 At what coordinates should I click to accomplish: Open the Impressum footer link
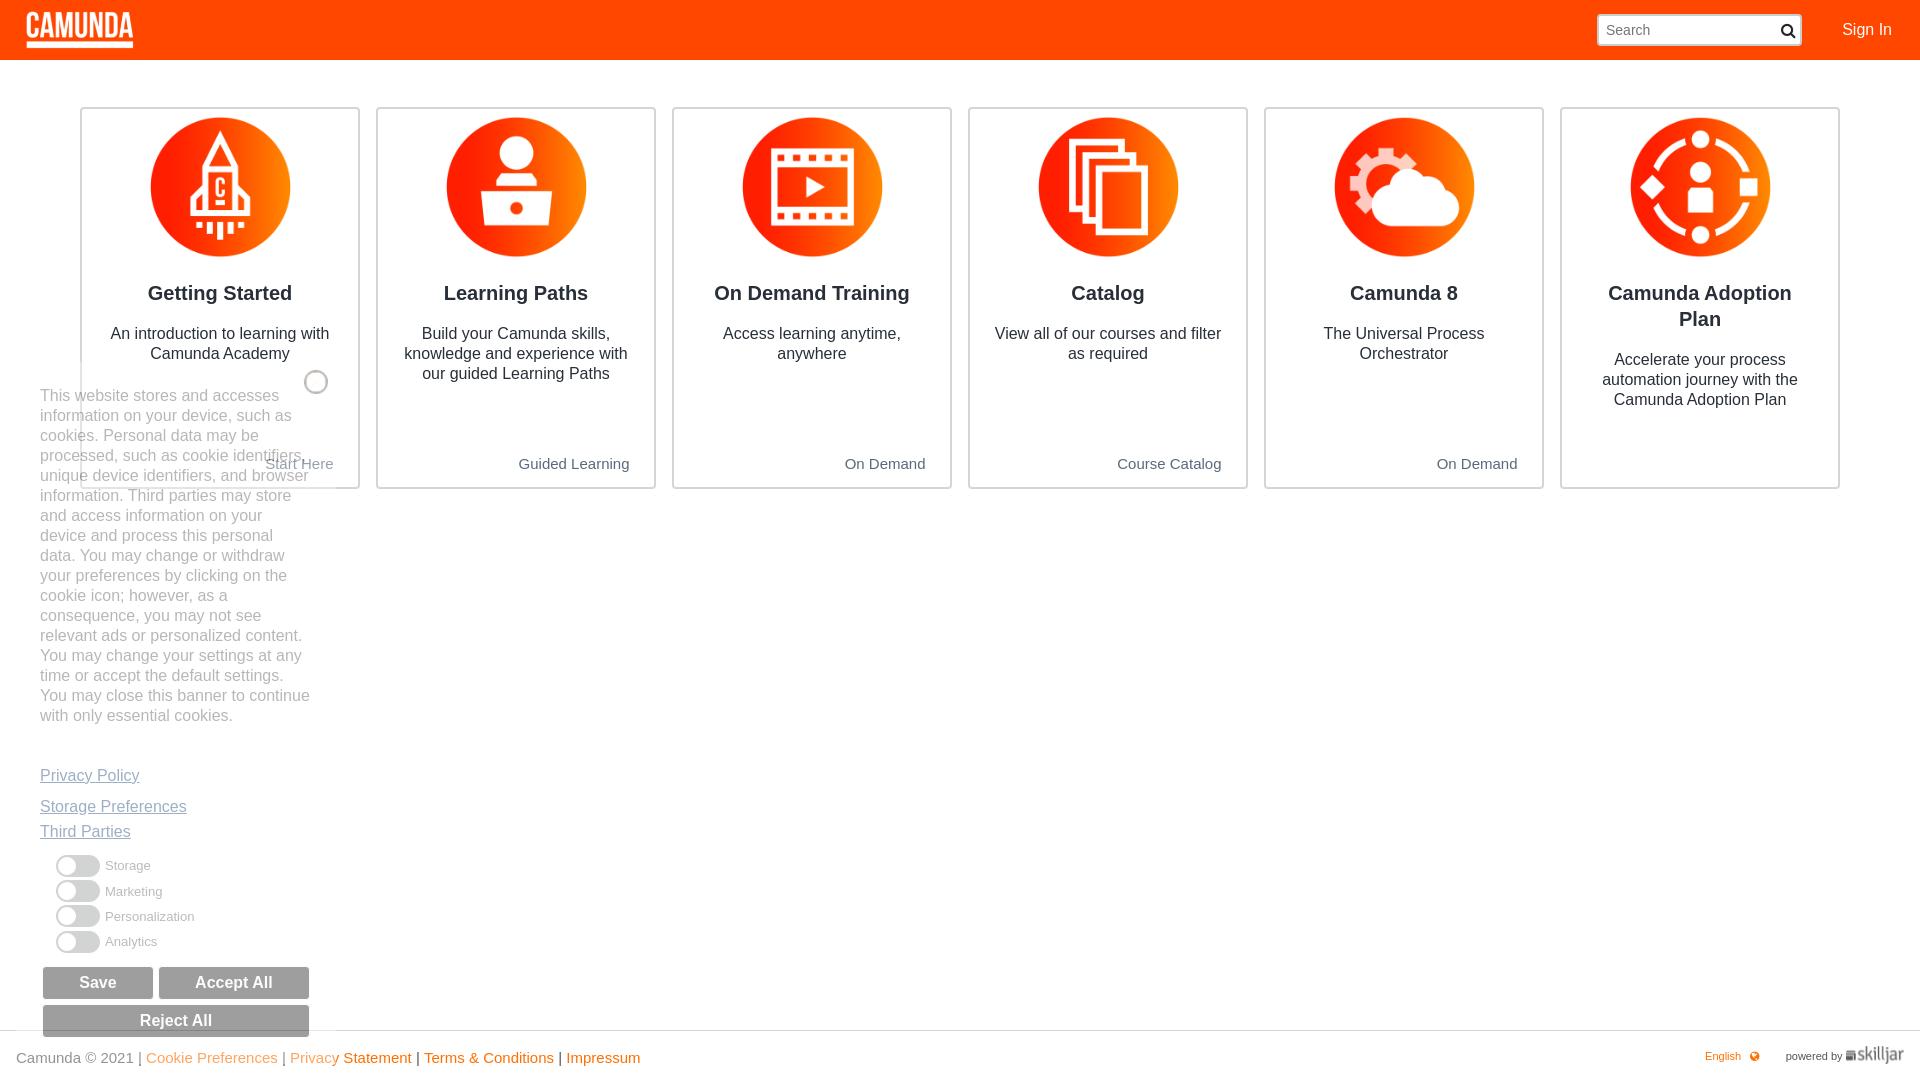pos(603,1058)
